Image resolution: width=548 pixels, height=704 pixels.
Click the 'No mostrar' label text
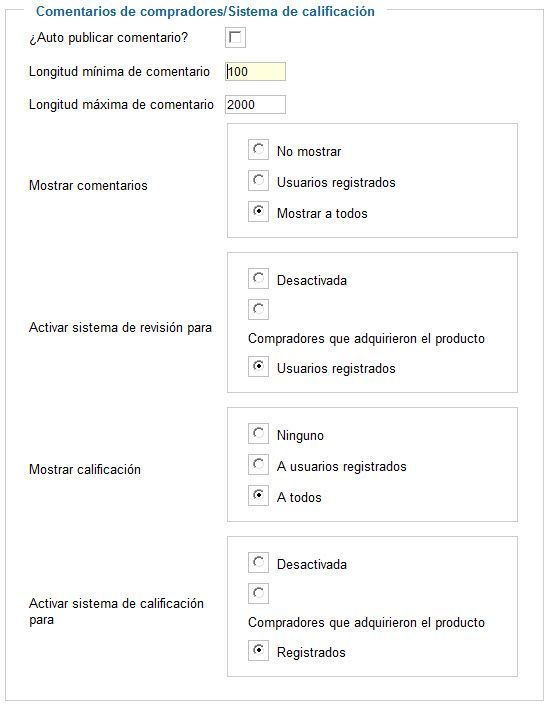pos(309,151)
